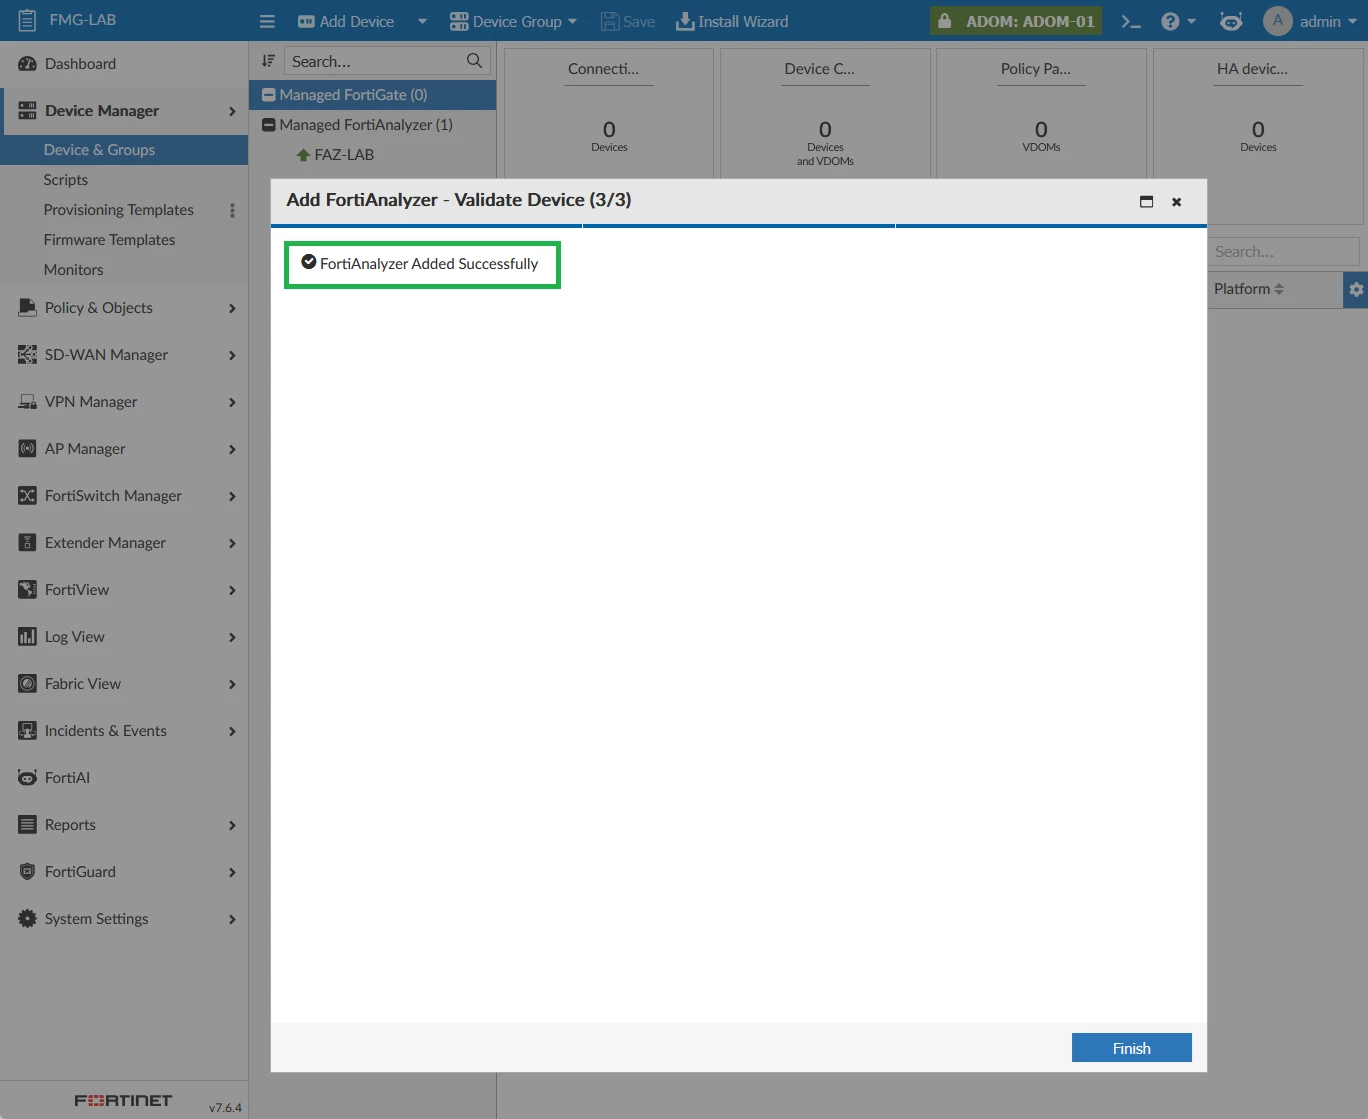Open Dashboard from sidebar
The height and width of the screenshot is (1119, 1368).
[x=124, y=64]
